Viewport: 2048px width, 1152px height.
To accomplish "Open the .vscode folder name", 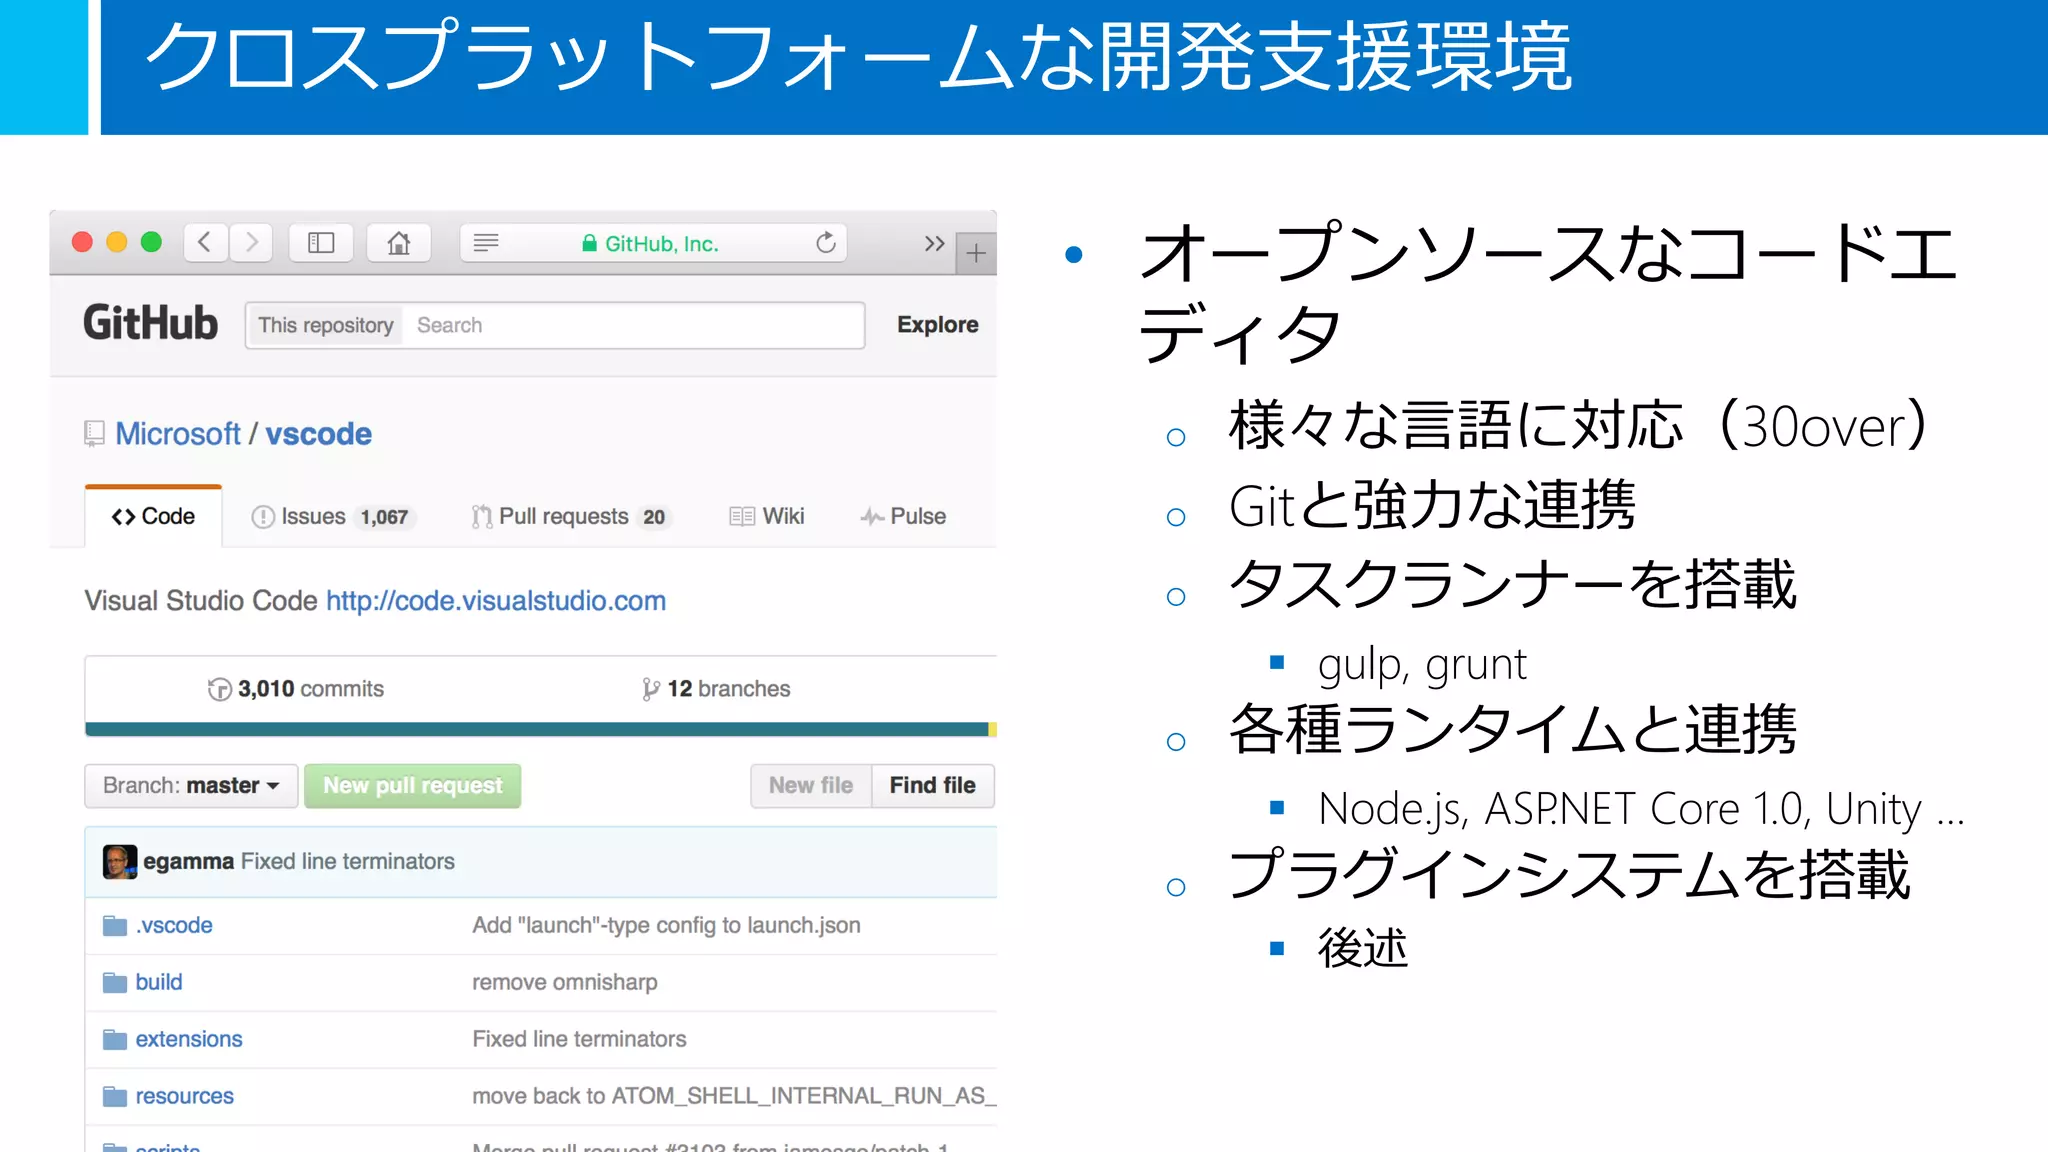I will (x=174, y=925).
